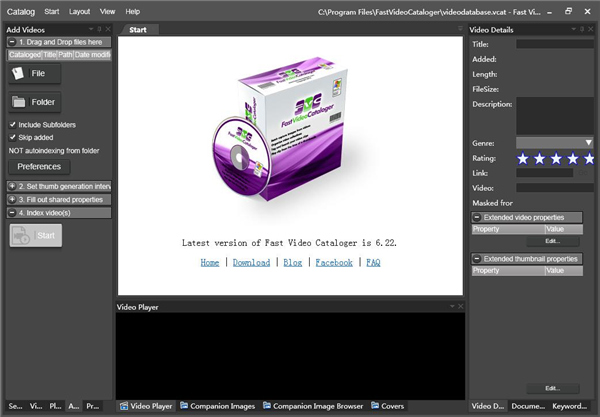Open the Home link
Screen dimensions: 600x417
(210, 263)
